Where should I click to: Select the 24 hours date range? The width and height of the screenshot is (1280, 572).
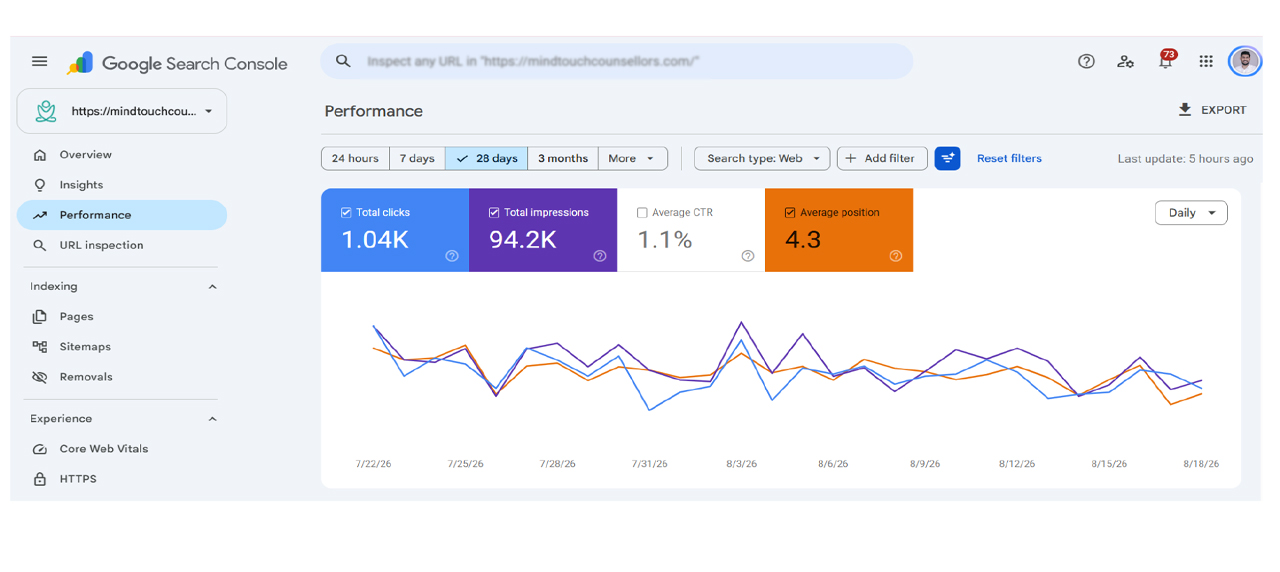point(355,158)
